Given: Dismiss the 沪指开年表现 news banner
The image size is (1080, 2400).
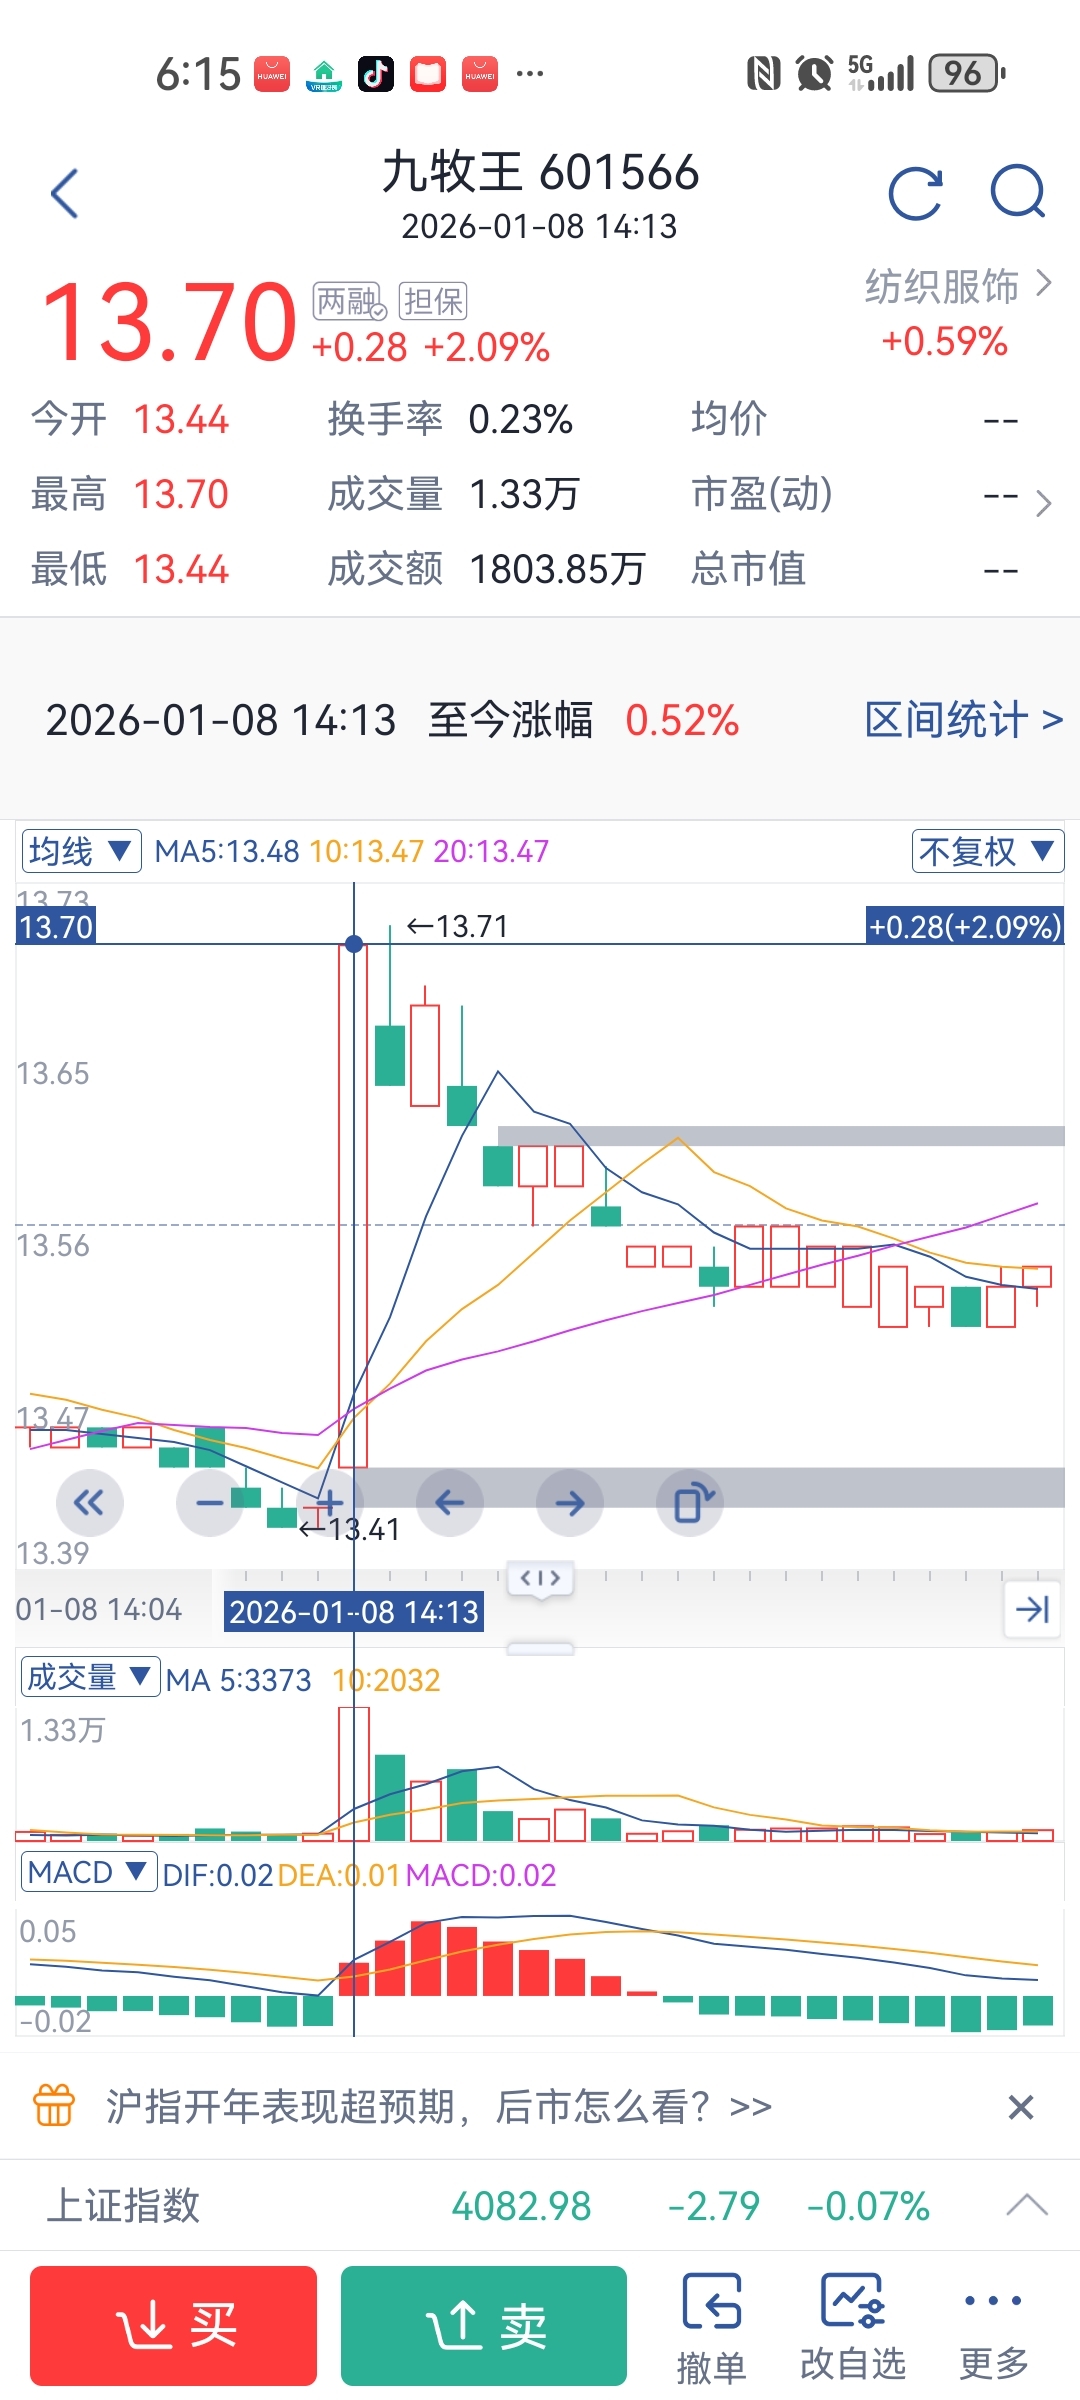Looking at the screenshot, I should click(1020, 2107).
